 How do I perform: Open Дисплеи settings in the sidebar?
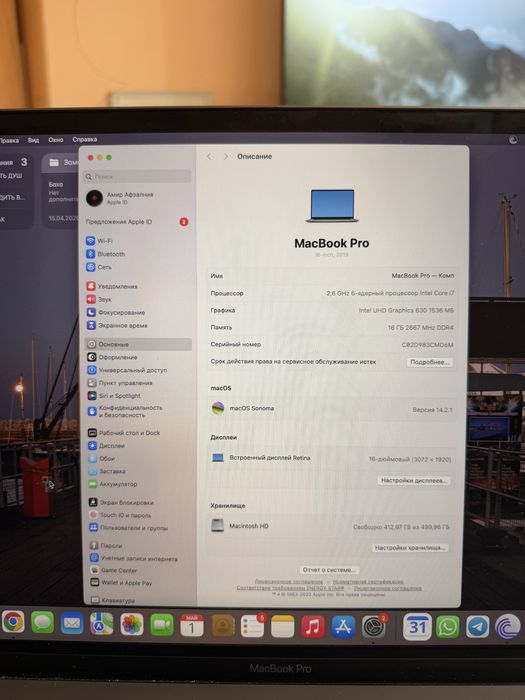(106, 446)
